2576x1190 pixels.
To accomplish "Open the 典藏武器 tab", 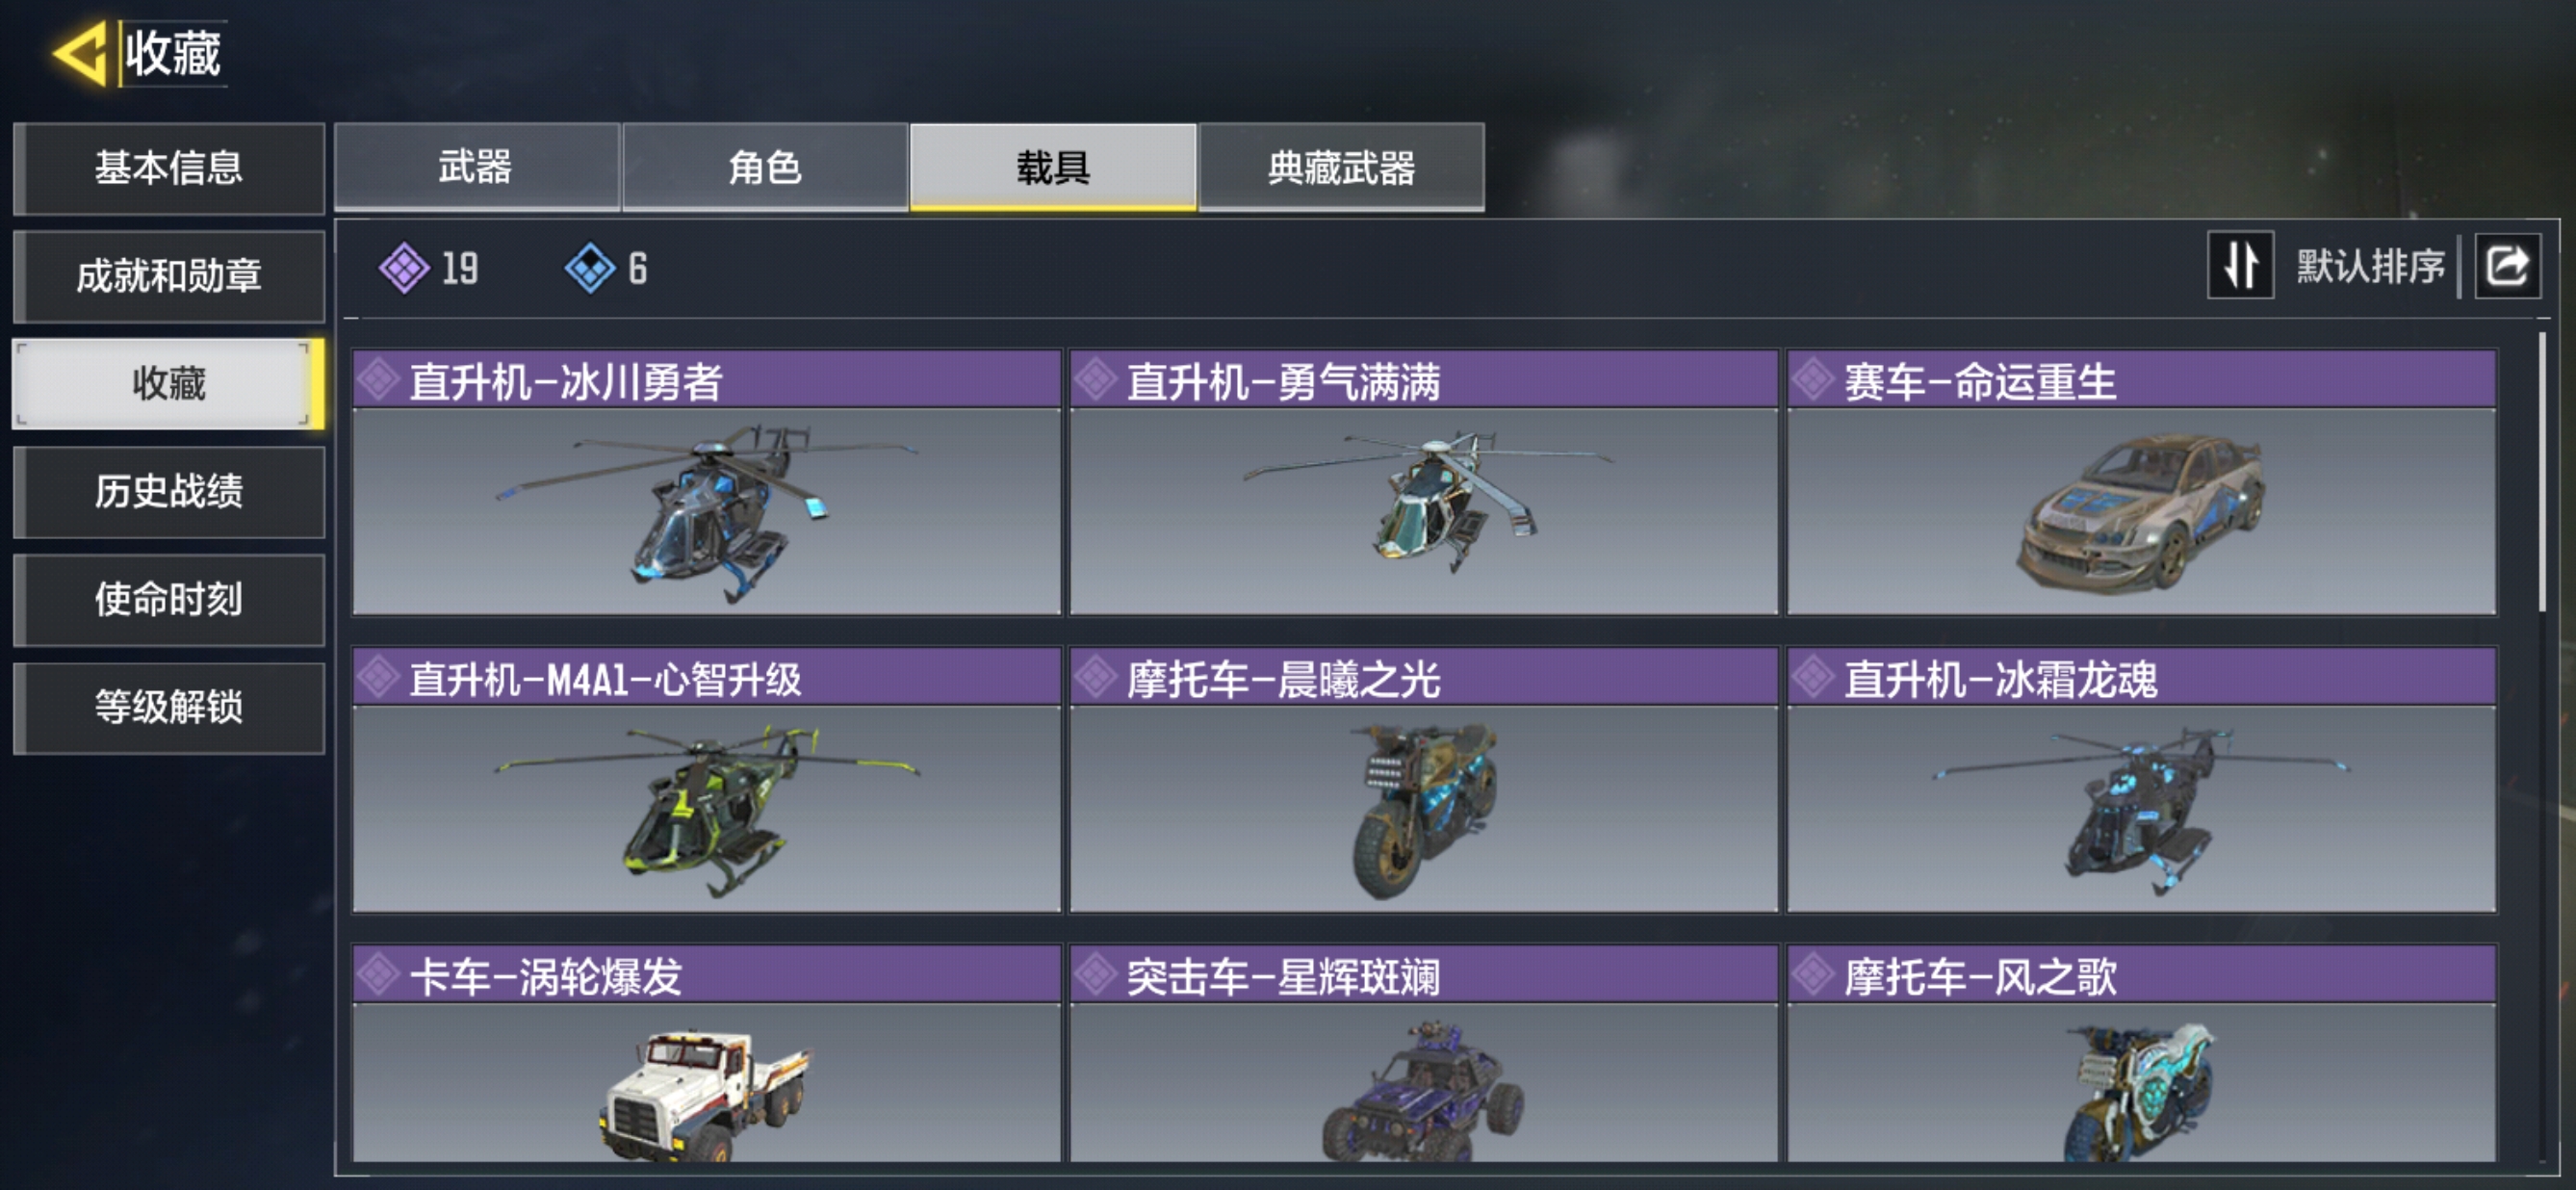I will point(1341,167).
